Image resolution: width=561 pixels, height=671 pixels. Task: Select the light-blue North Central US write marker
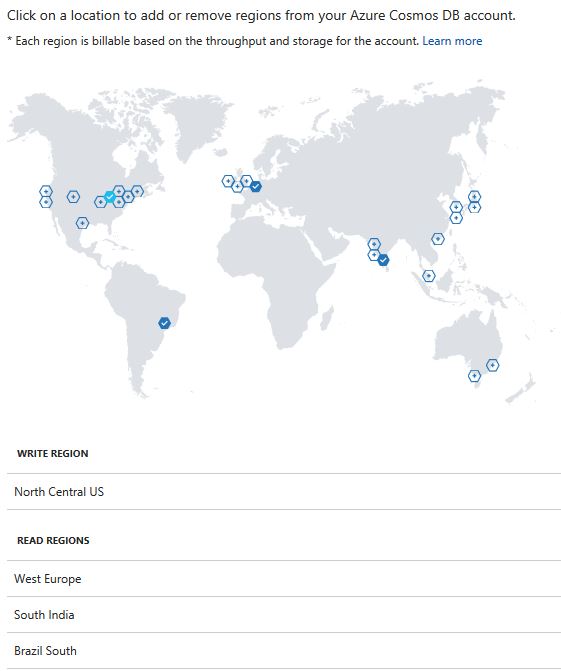(x=110, y=197)
